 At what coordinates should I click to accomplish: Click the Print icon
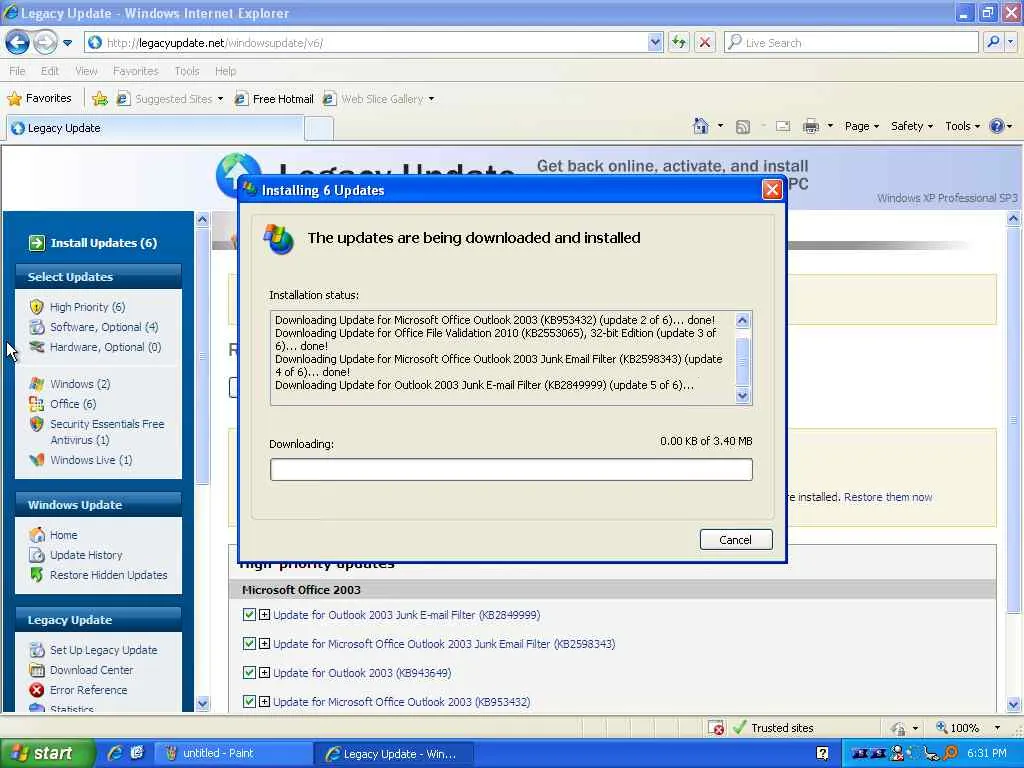pos(811,127)
